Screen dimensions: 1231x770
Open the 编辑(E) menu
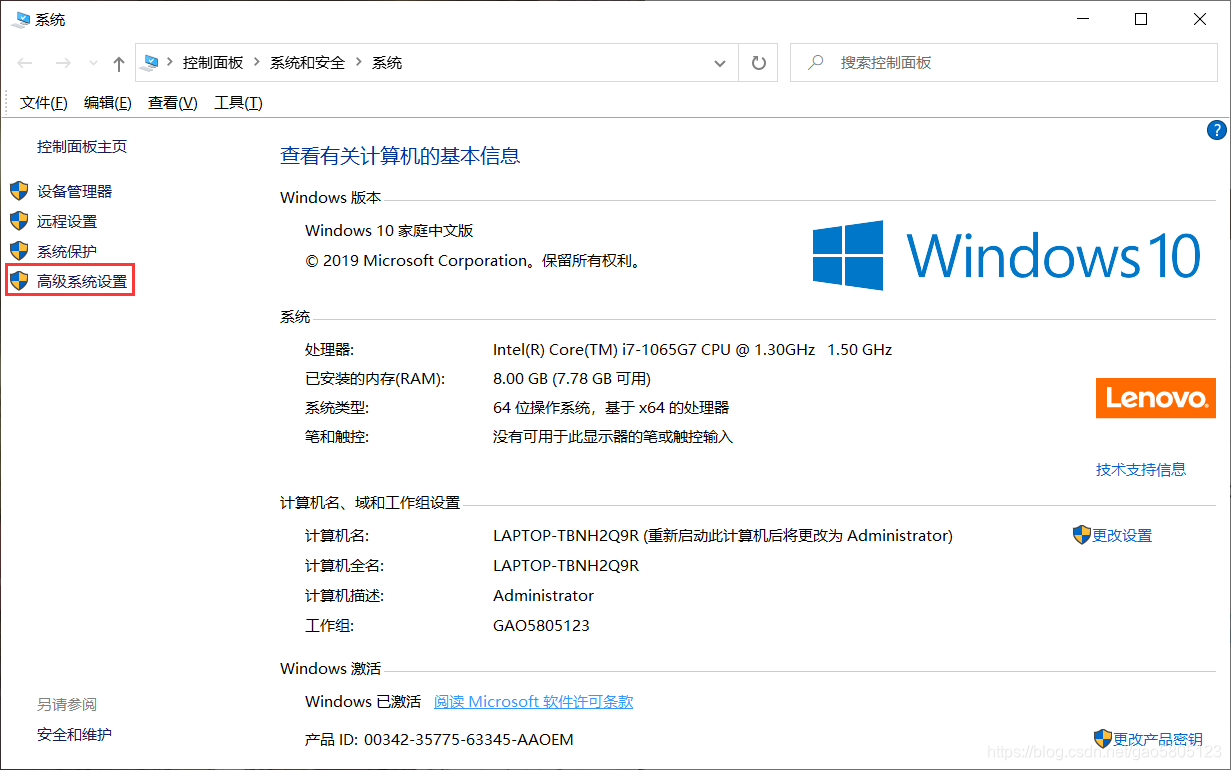[108, 103]
